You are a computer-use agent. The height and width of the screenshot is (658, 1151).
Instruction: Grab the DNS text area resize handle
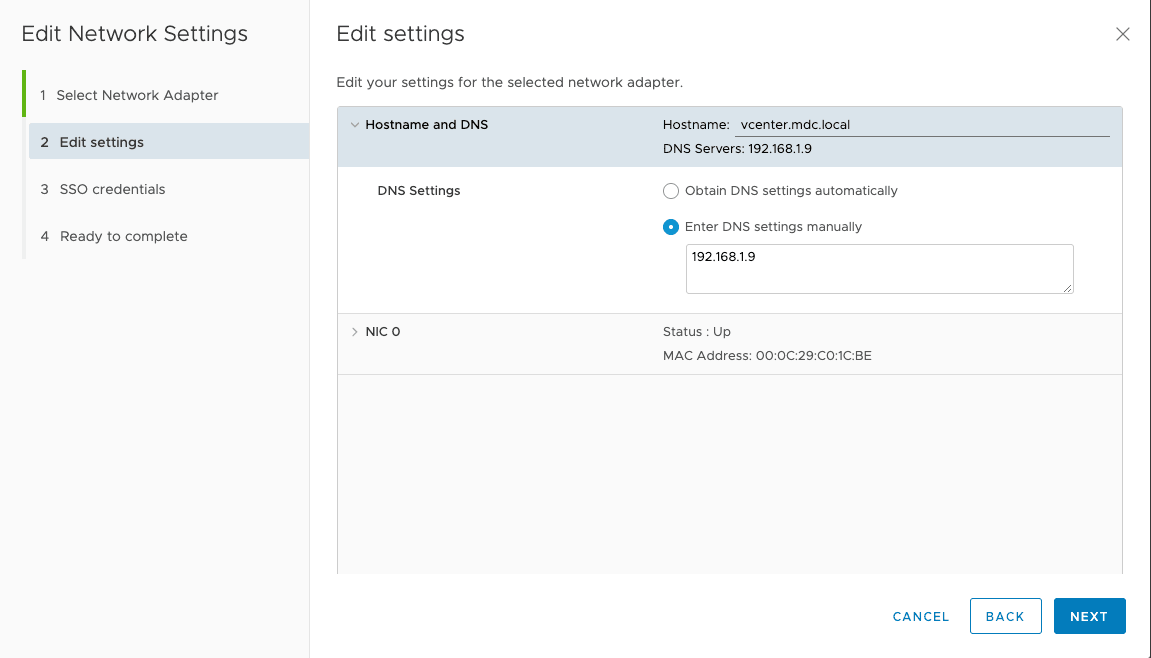(1068, 288)
